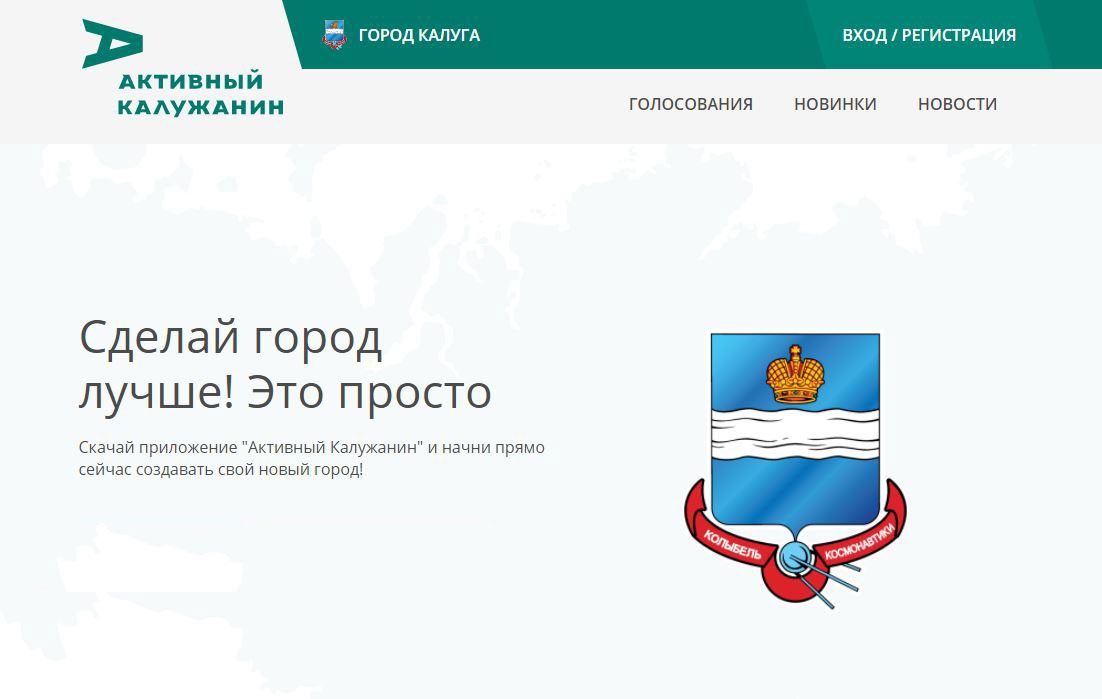Click the golden crown on the coat of arms
Viewport: 1102px width, 699px height.
[795, 373]
